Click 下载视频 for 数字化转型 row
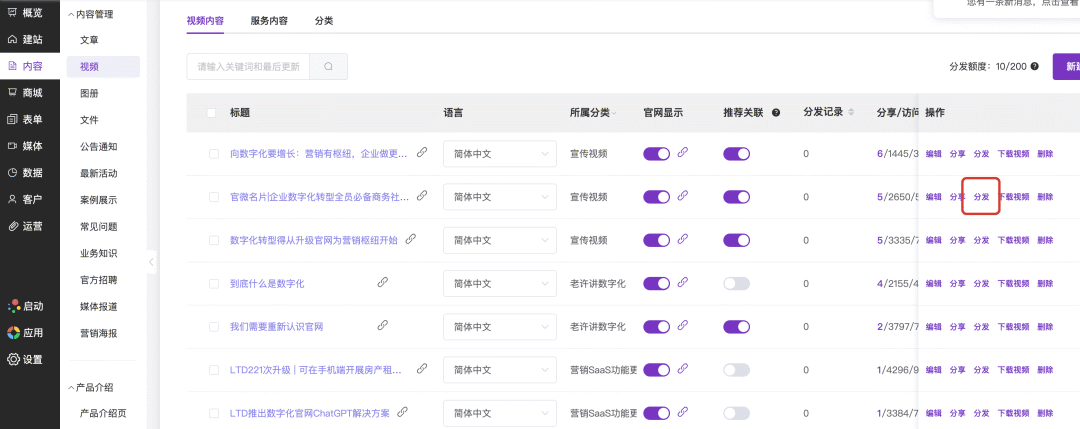This screenshot has width=1080, height=429. 1013,240
